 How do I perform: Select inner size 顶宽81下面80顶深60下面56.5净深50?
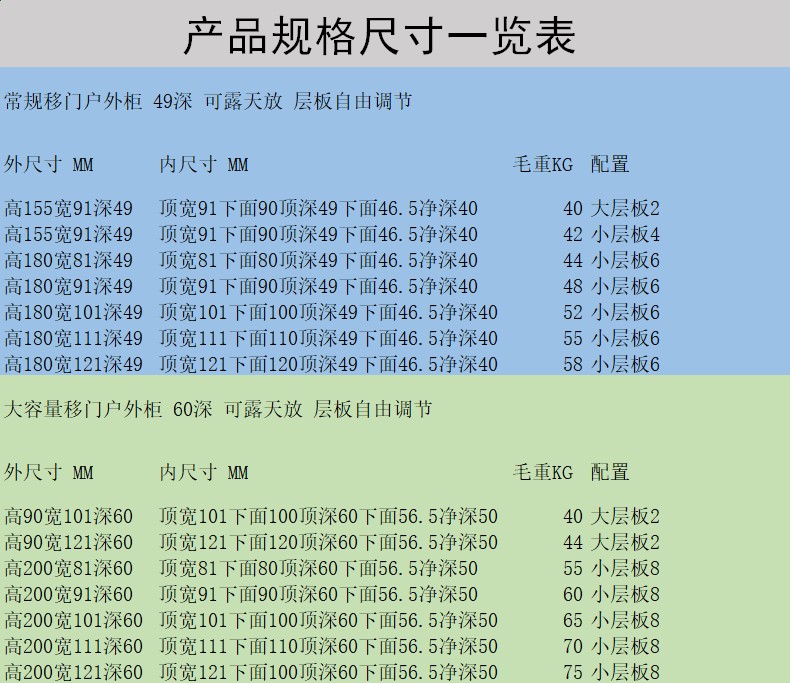coord(318,569)
